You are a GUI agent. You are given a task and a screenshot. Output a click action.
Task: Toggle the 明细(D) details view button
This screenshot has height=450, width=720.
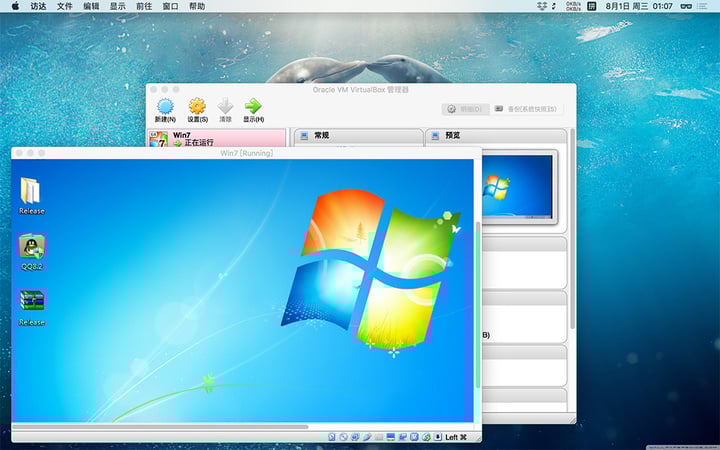tap(465, 109)
